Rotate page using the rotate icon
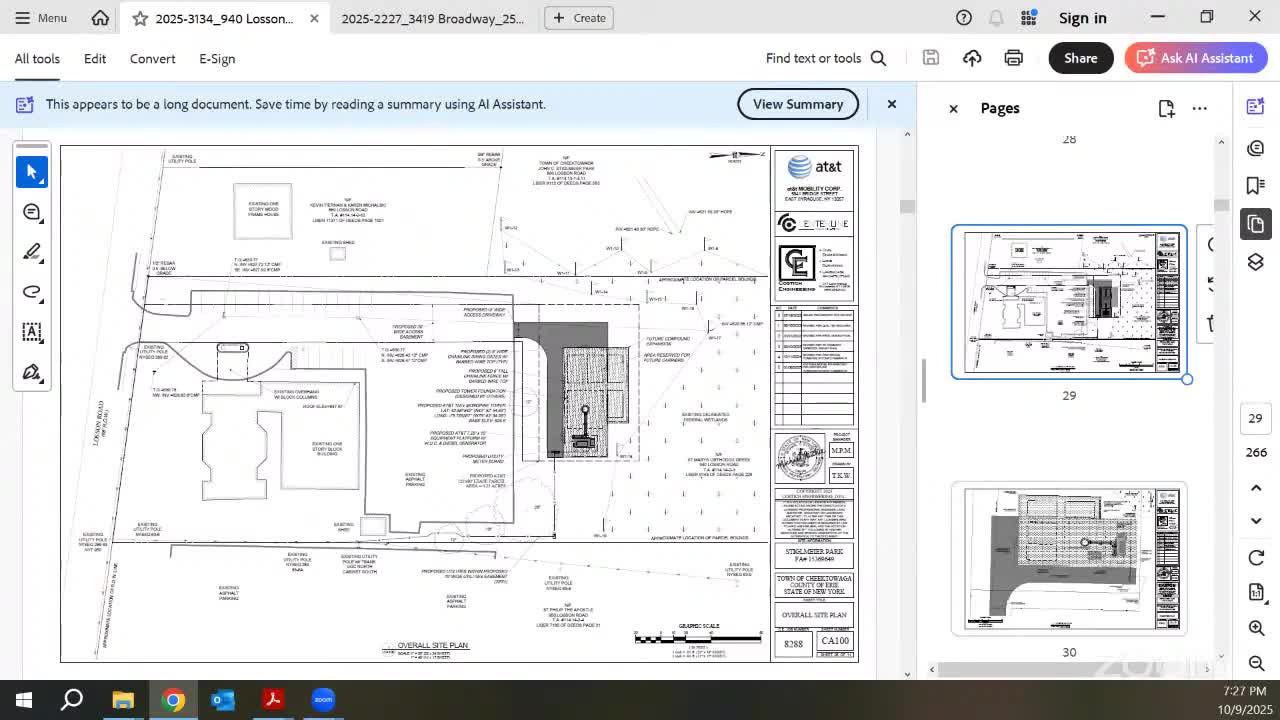Viewport: 1280px width, 720px height. (1256, 557)
